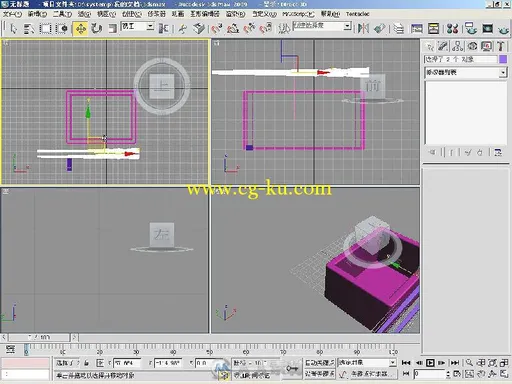Activate the Select and Scale tool
Viewport: 512px width, 384px height.
(113, 29)
